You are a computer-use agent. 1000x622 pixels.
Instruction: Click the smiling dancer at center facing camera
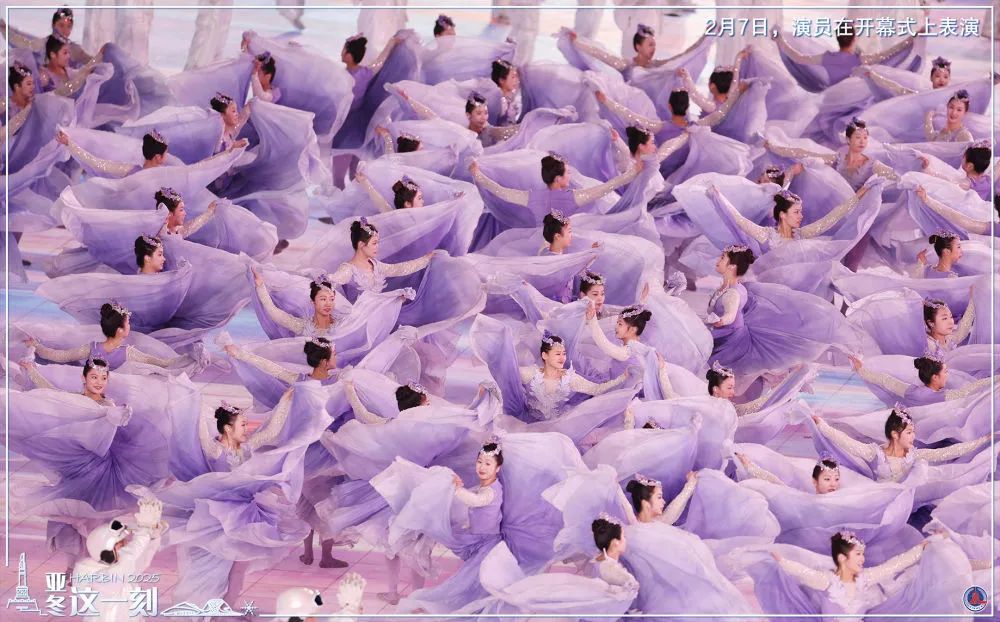(552, 355)
